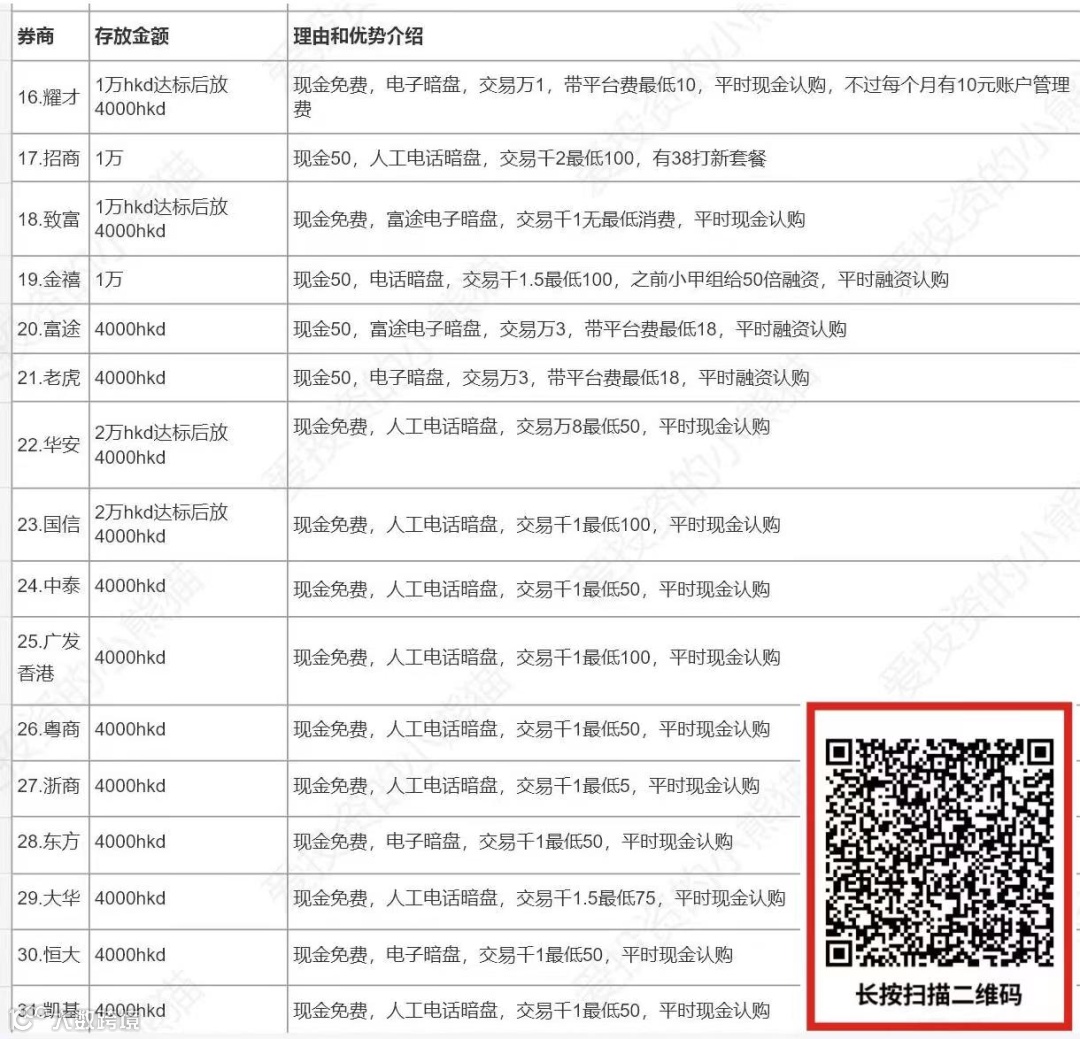Click the description 交易千1最低5

pos(526,785)
